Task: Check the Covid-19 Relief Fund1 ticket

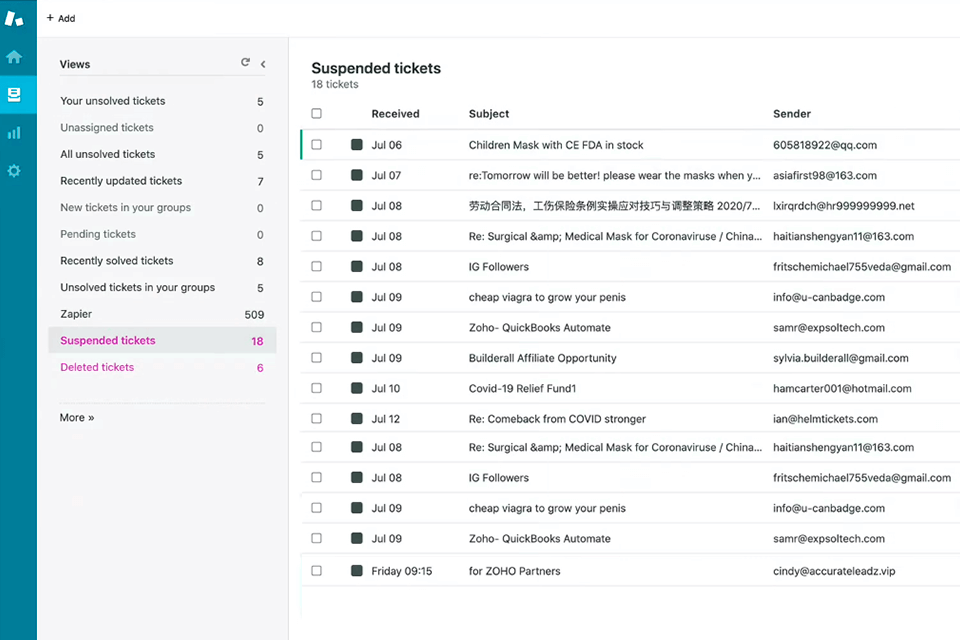Action: point(317,388)
